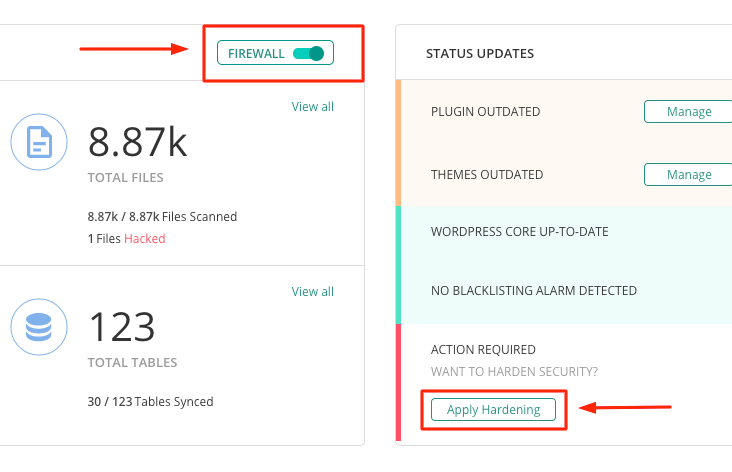
Task: Click the total files document icon
Action: click(39, 142)
